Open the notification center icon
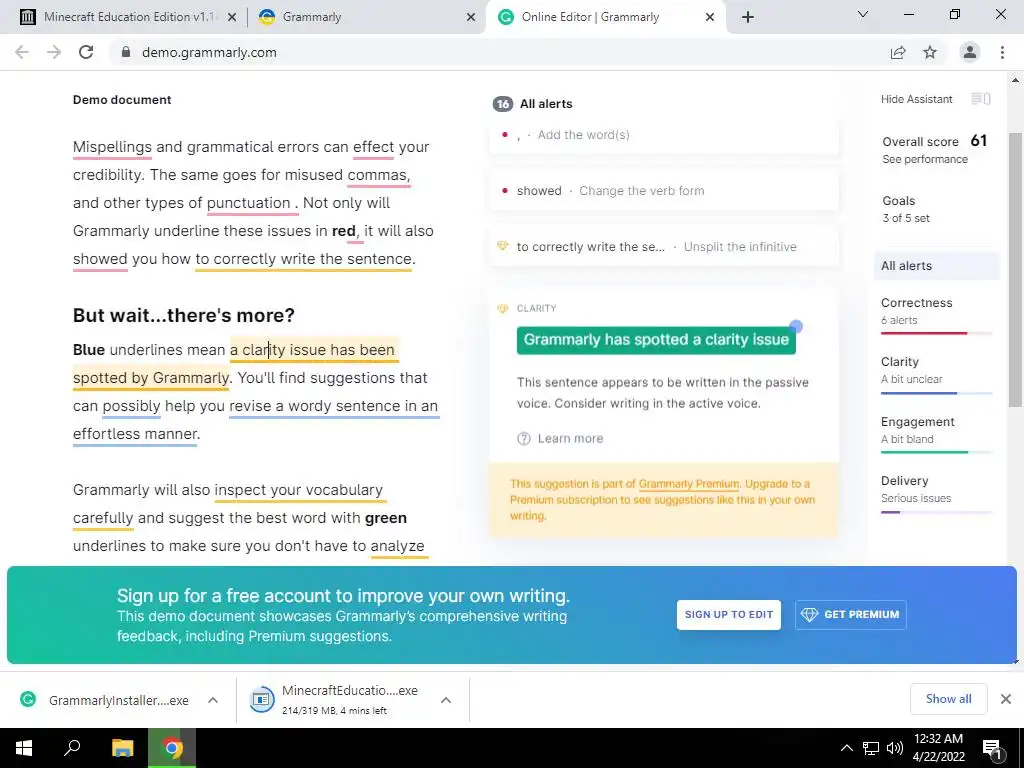 pyautogui.click(x=994, y=750)
